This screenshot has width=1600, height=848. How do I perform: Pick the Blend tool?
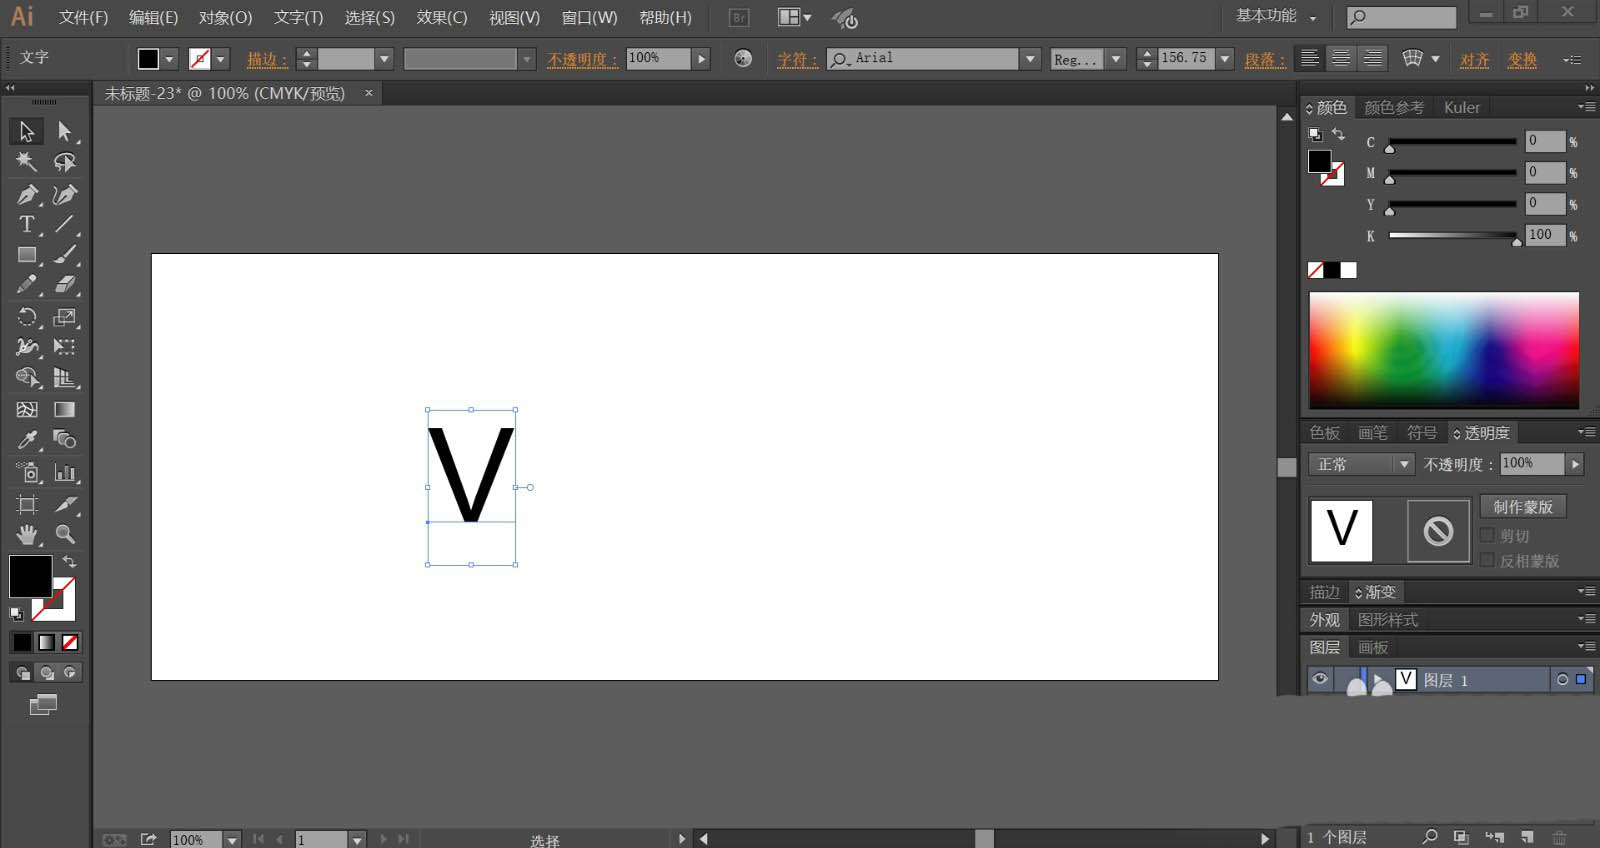(65, 440)
